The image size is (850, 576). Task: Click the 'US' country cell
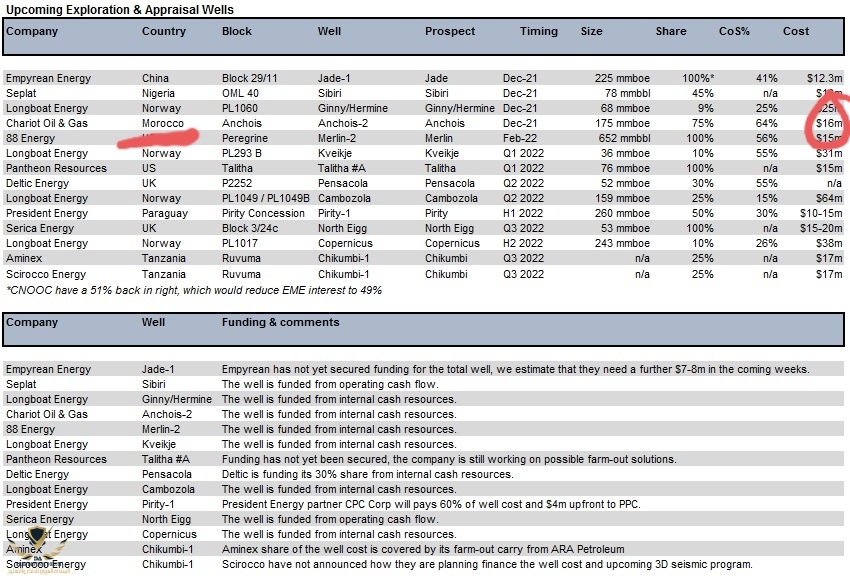point(149,169)
